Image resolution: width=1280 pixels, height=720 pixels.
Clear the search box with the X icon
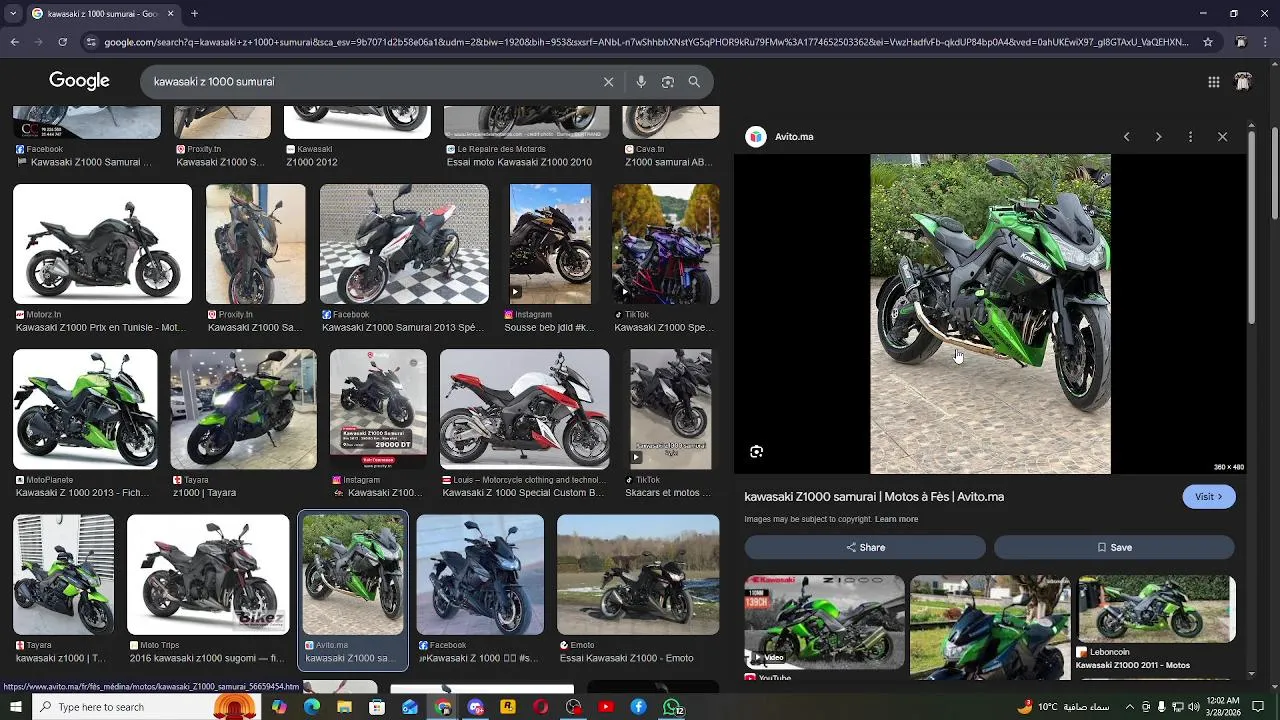point(608,82)
